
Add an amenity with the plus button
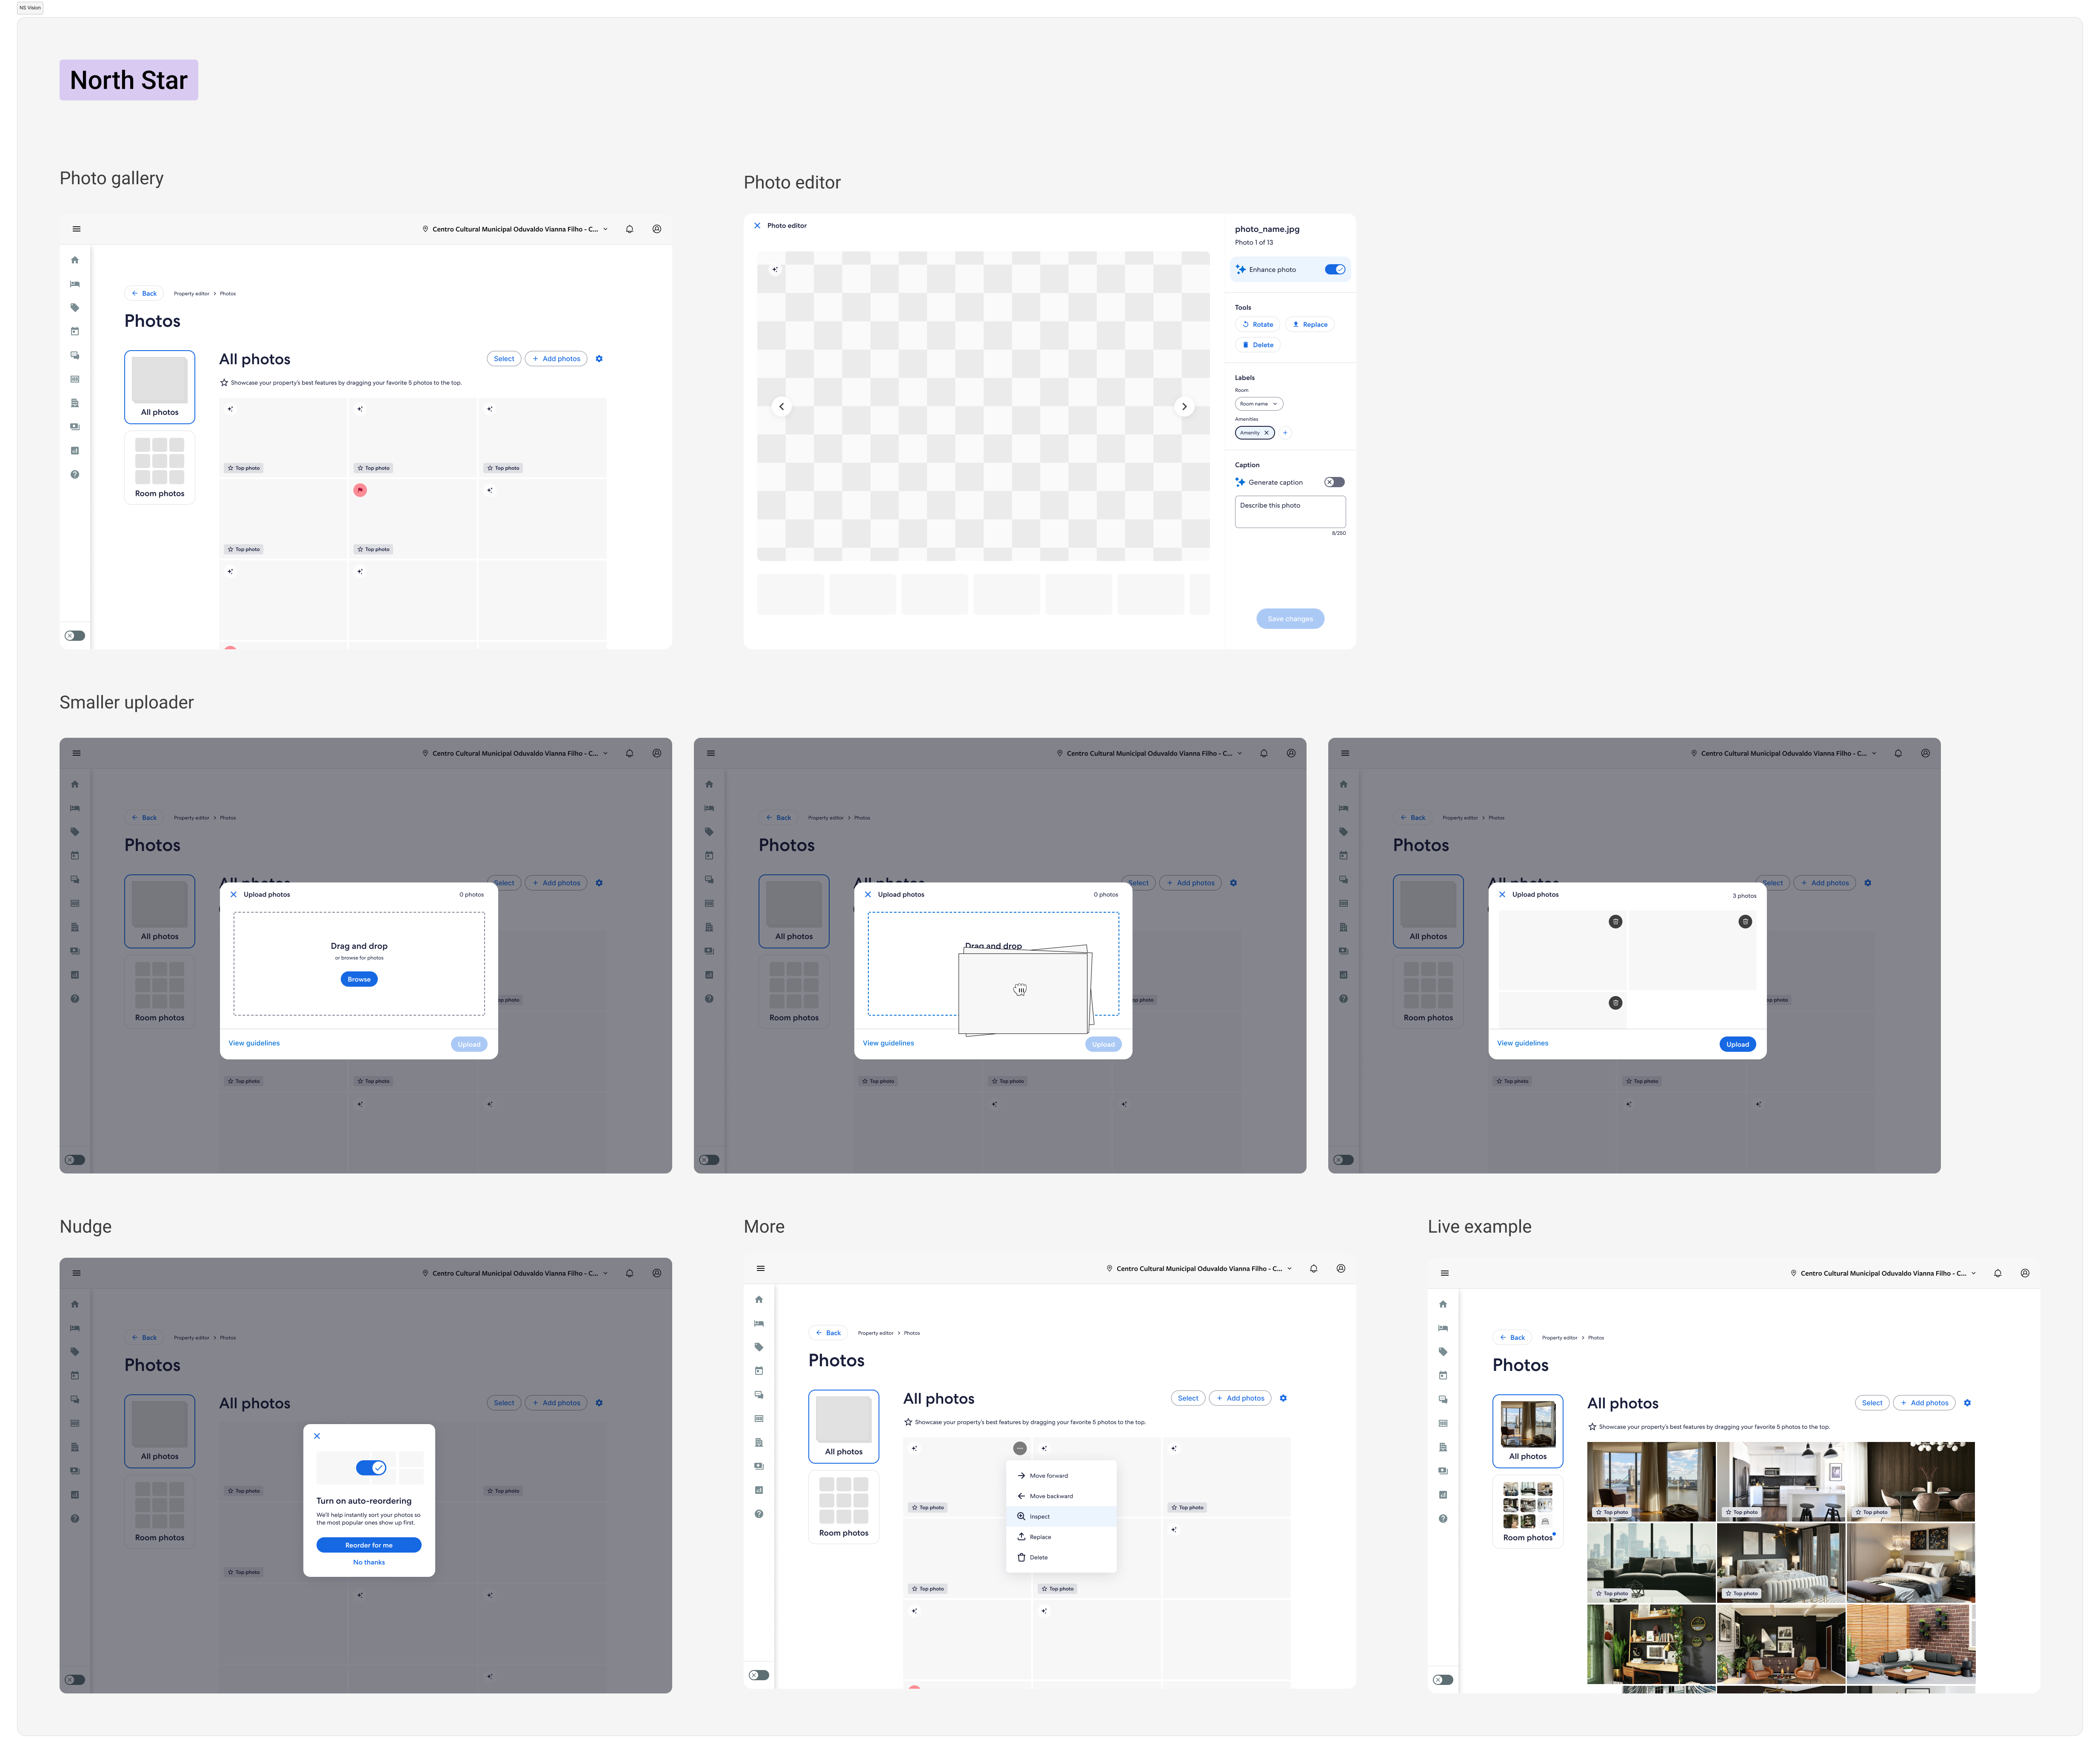[1285, 433]
